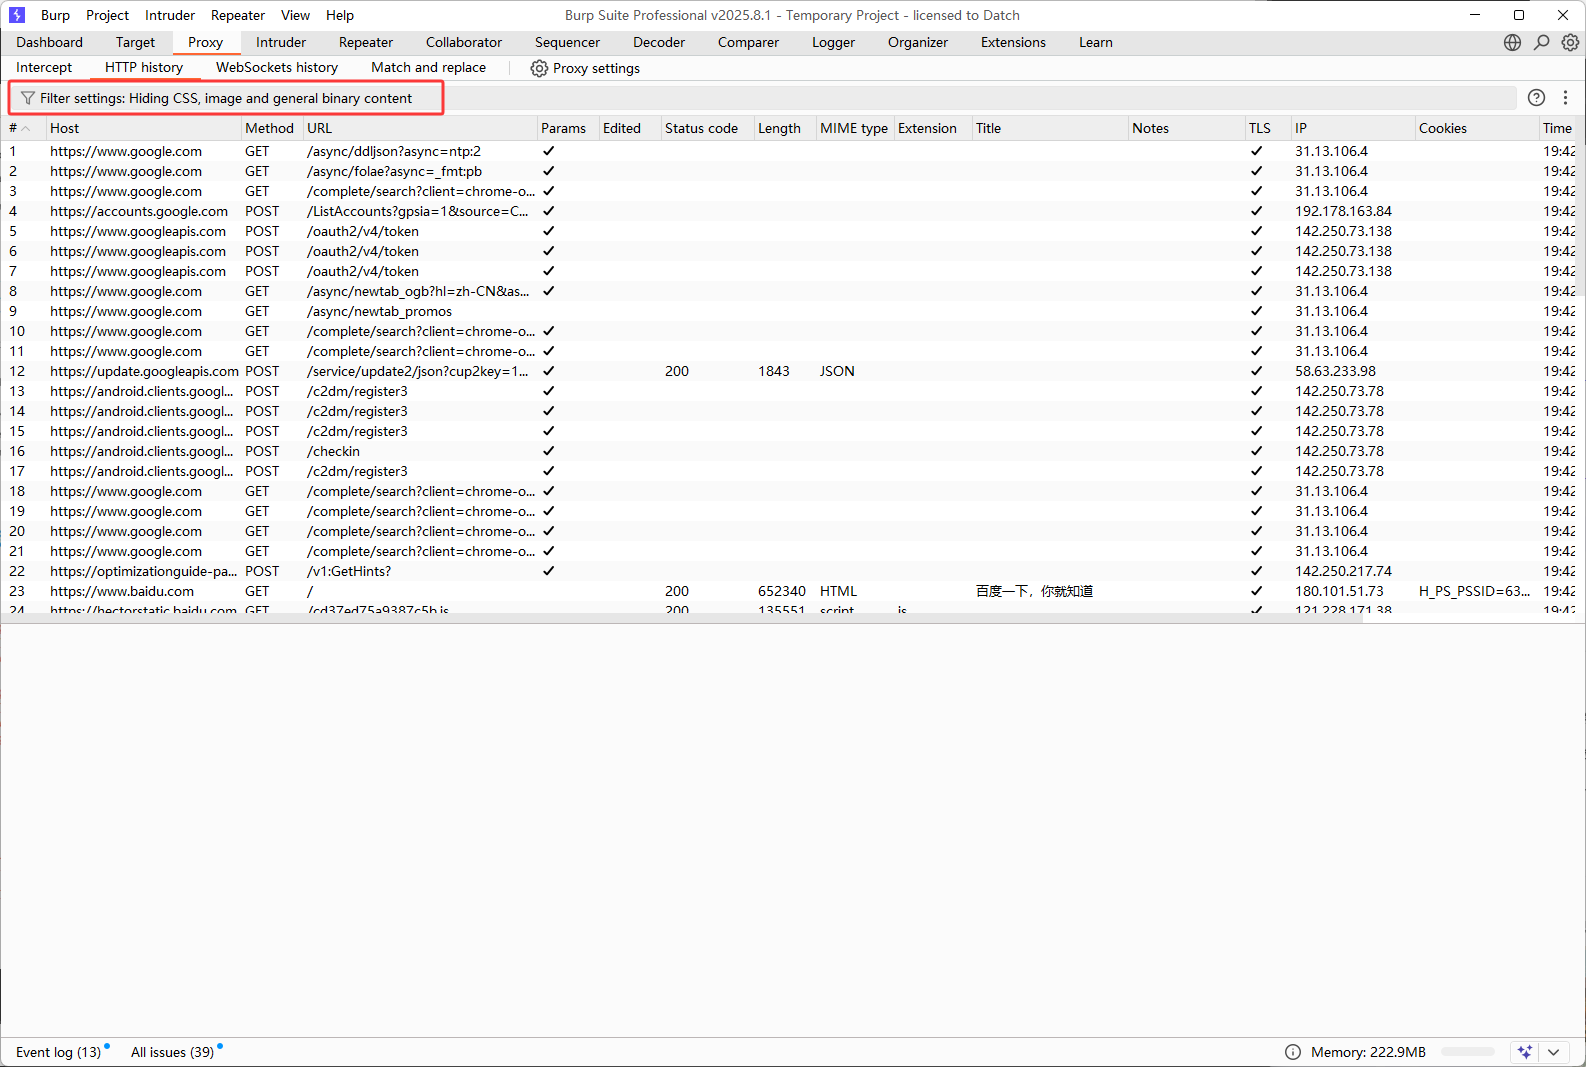Select accounts.google.com host cell
This screenshot has width=1586, height=1067.
click(139, 211)
